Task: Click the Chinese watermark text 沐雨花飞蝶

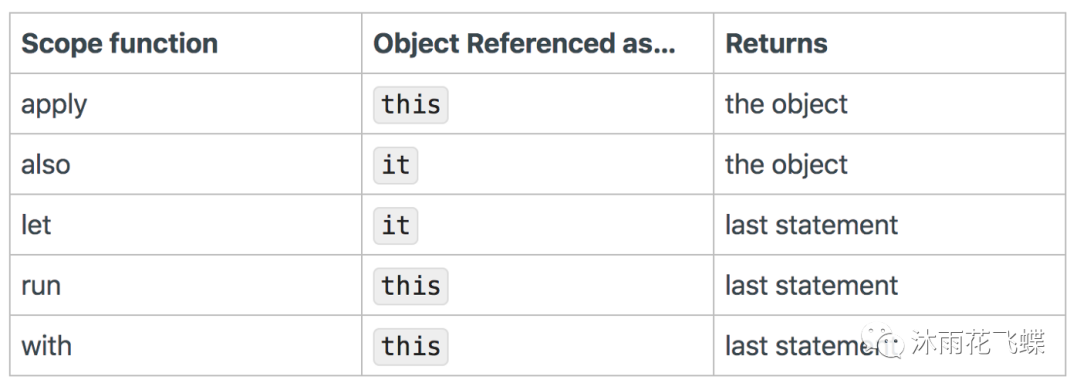Action: [979, 342]
